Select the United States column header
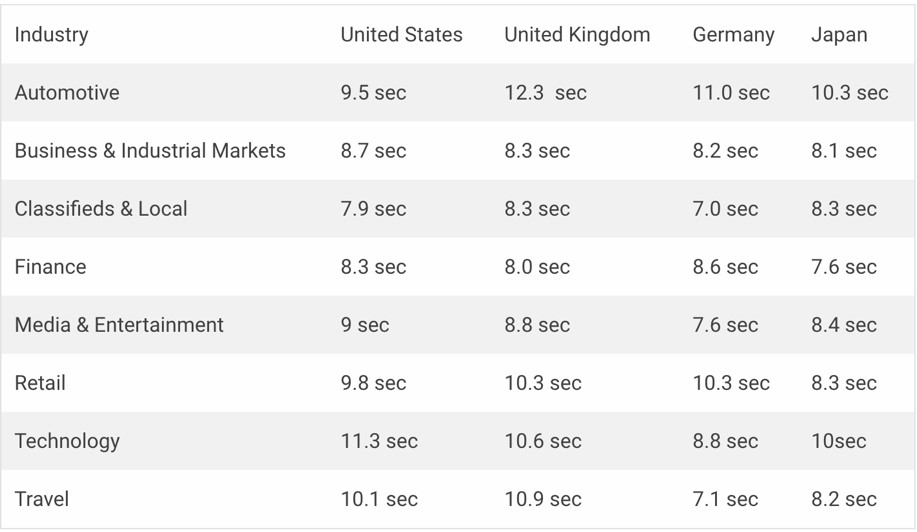 [401, 34]
